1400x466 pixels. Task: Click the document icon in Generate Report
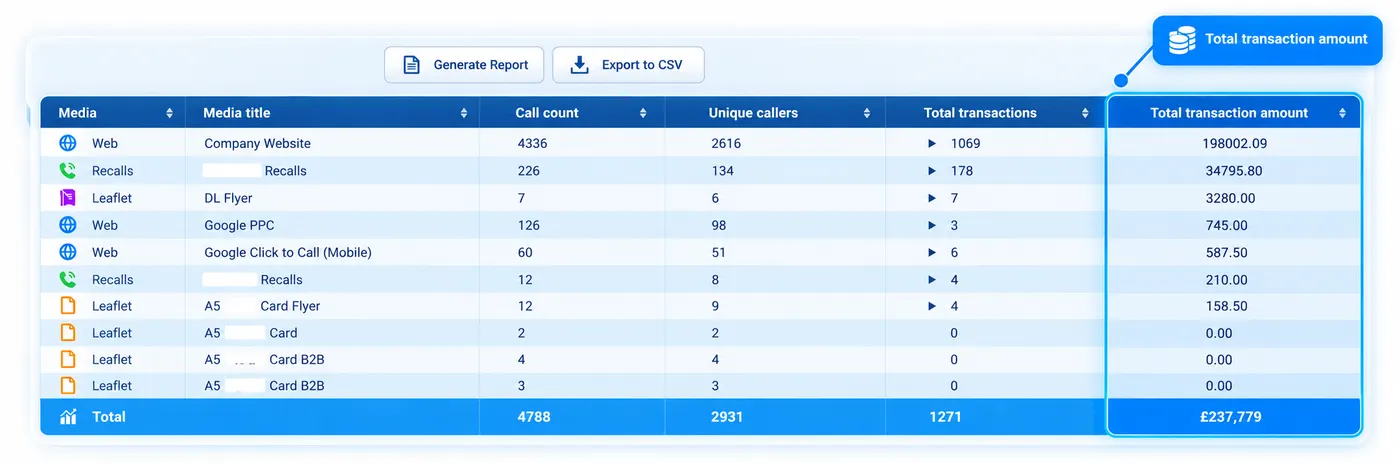point(411,65)
